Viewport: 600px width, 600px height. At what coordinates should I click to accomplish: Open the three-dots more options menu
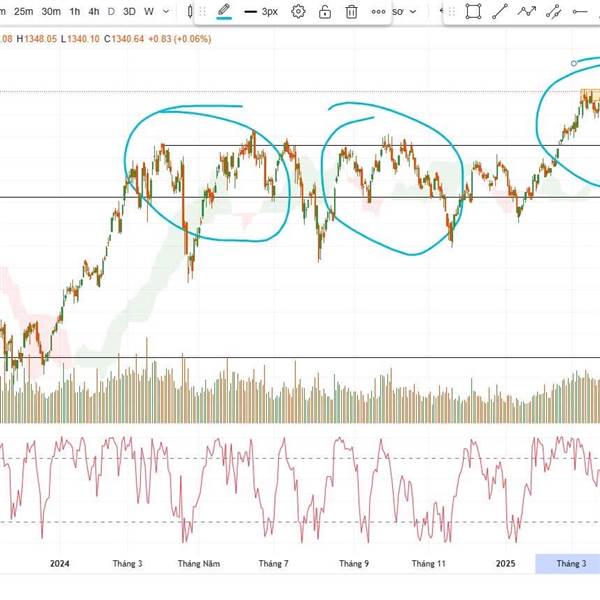pos(378,12)
